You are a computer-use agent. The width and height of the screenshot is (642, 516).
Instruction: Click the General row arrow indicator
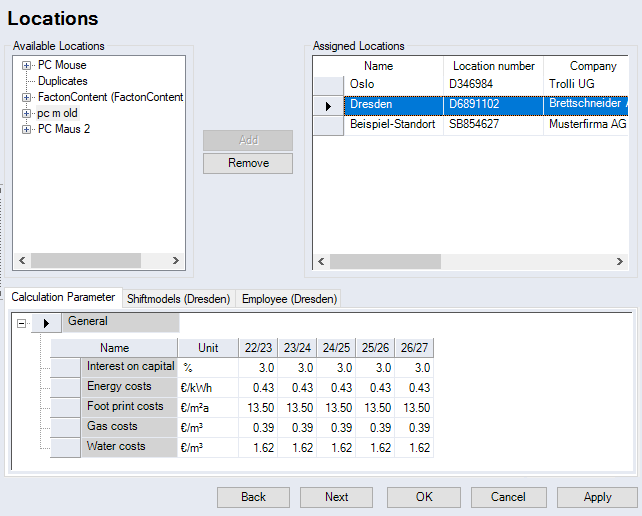(x=46, y=323)
